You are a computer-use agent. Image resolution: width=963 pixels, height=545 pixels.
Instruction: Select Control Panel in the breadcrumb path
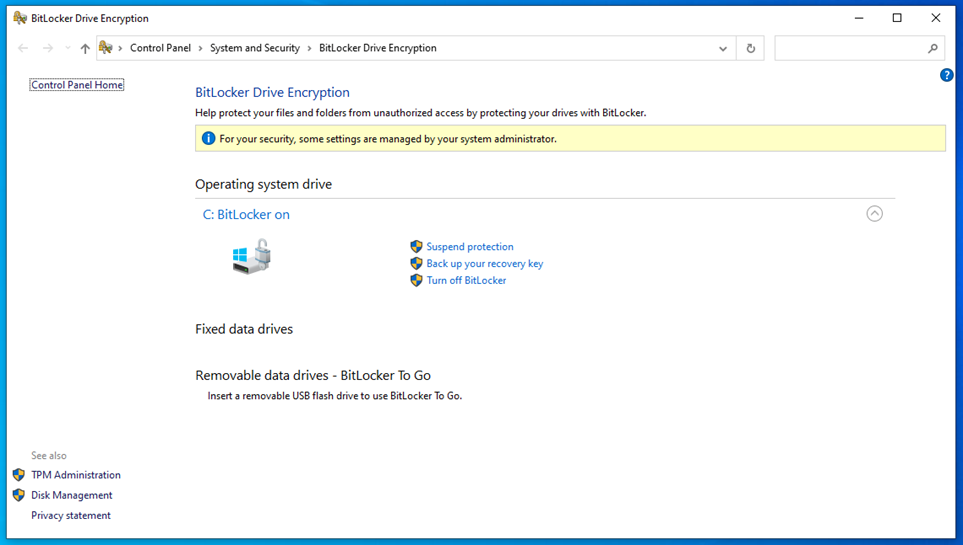tap(160, 48)
